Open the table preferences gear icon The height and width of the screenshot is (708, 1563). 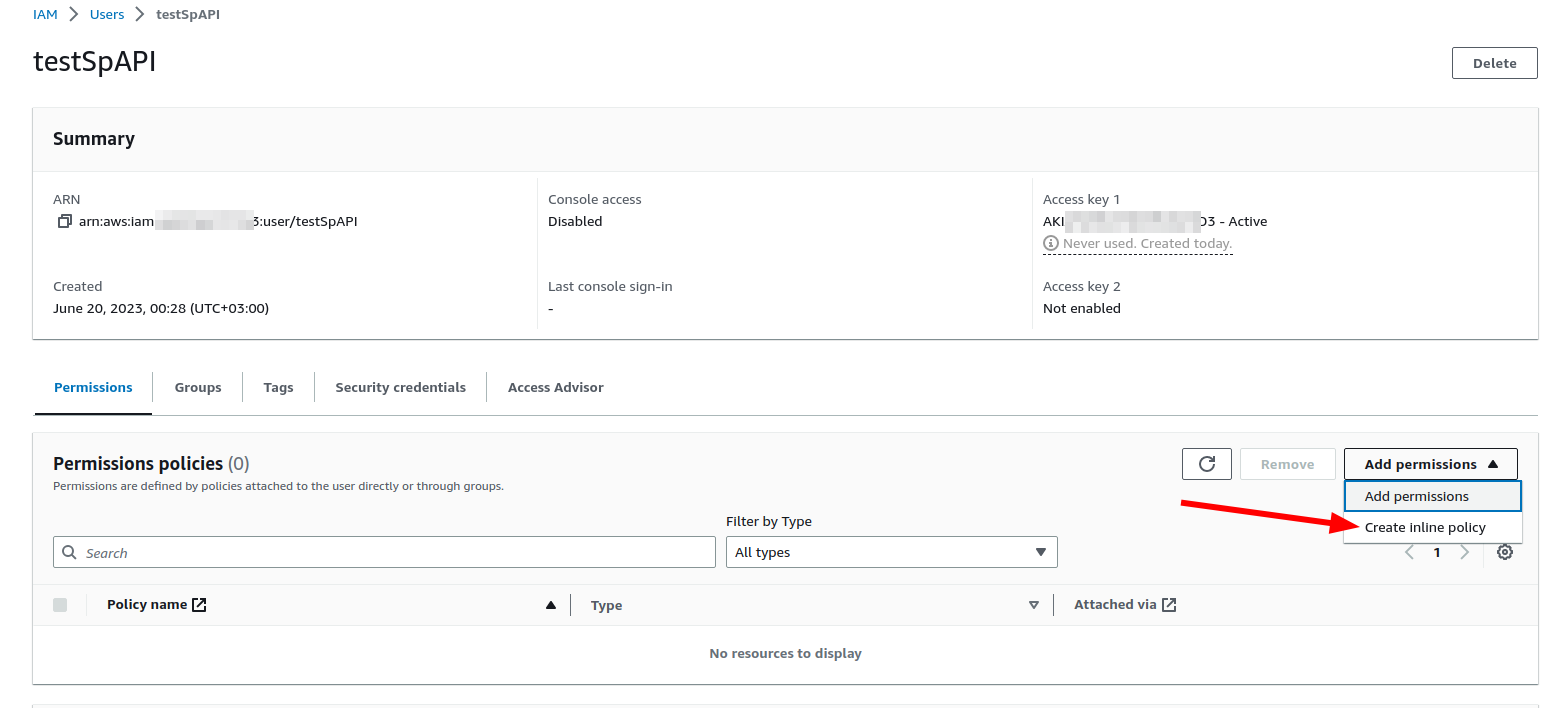[x=1505, y=552]
